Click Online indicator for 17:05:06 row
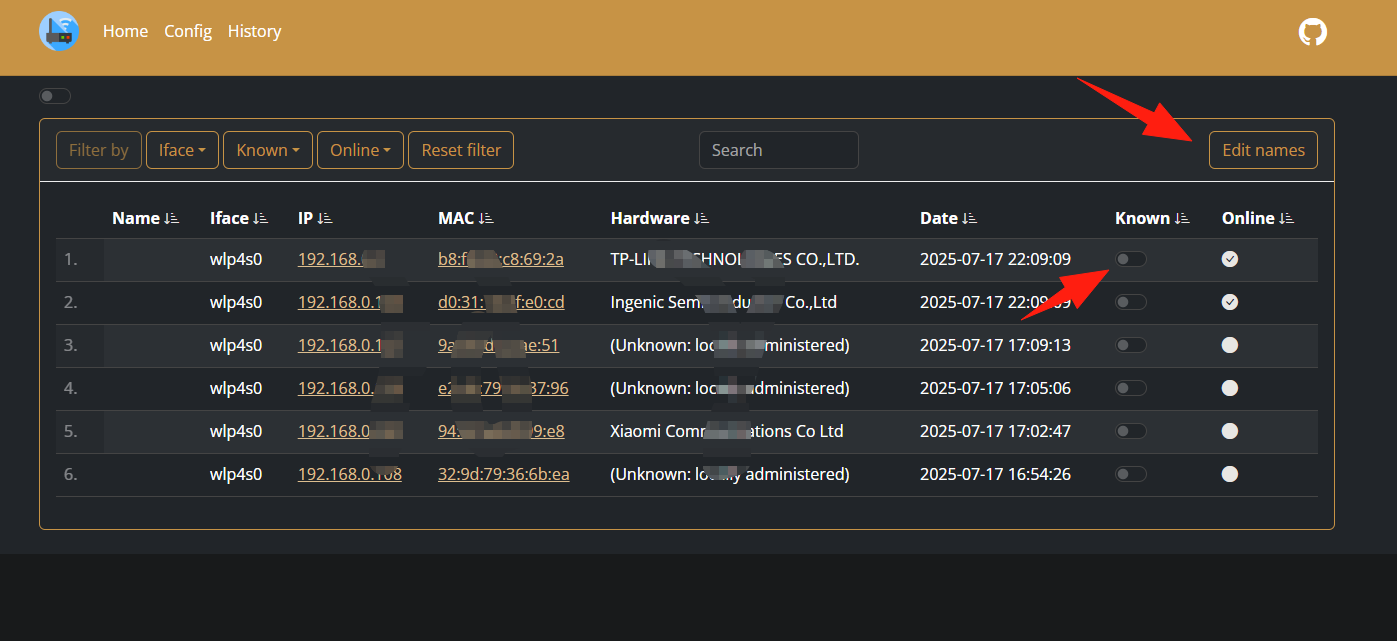Image resolution: width=1397 pixels, height=641 pixels. pos(1230,388)
